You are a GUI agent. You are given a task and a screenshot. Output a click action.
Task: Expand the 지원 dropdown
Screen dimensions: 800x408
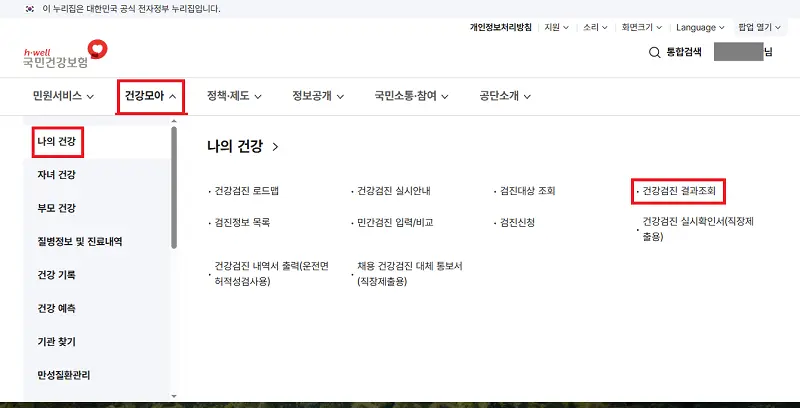click(x=557, y=28)
